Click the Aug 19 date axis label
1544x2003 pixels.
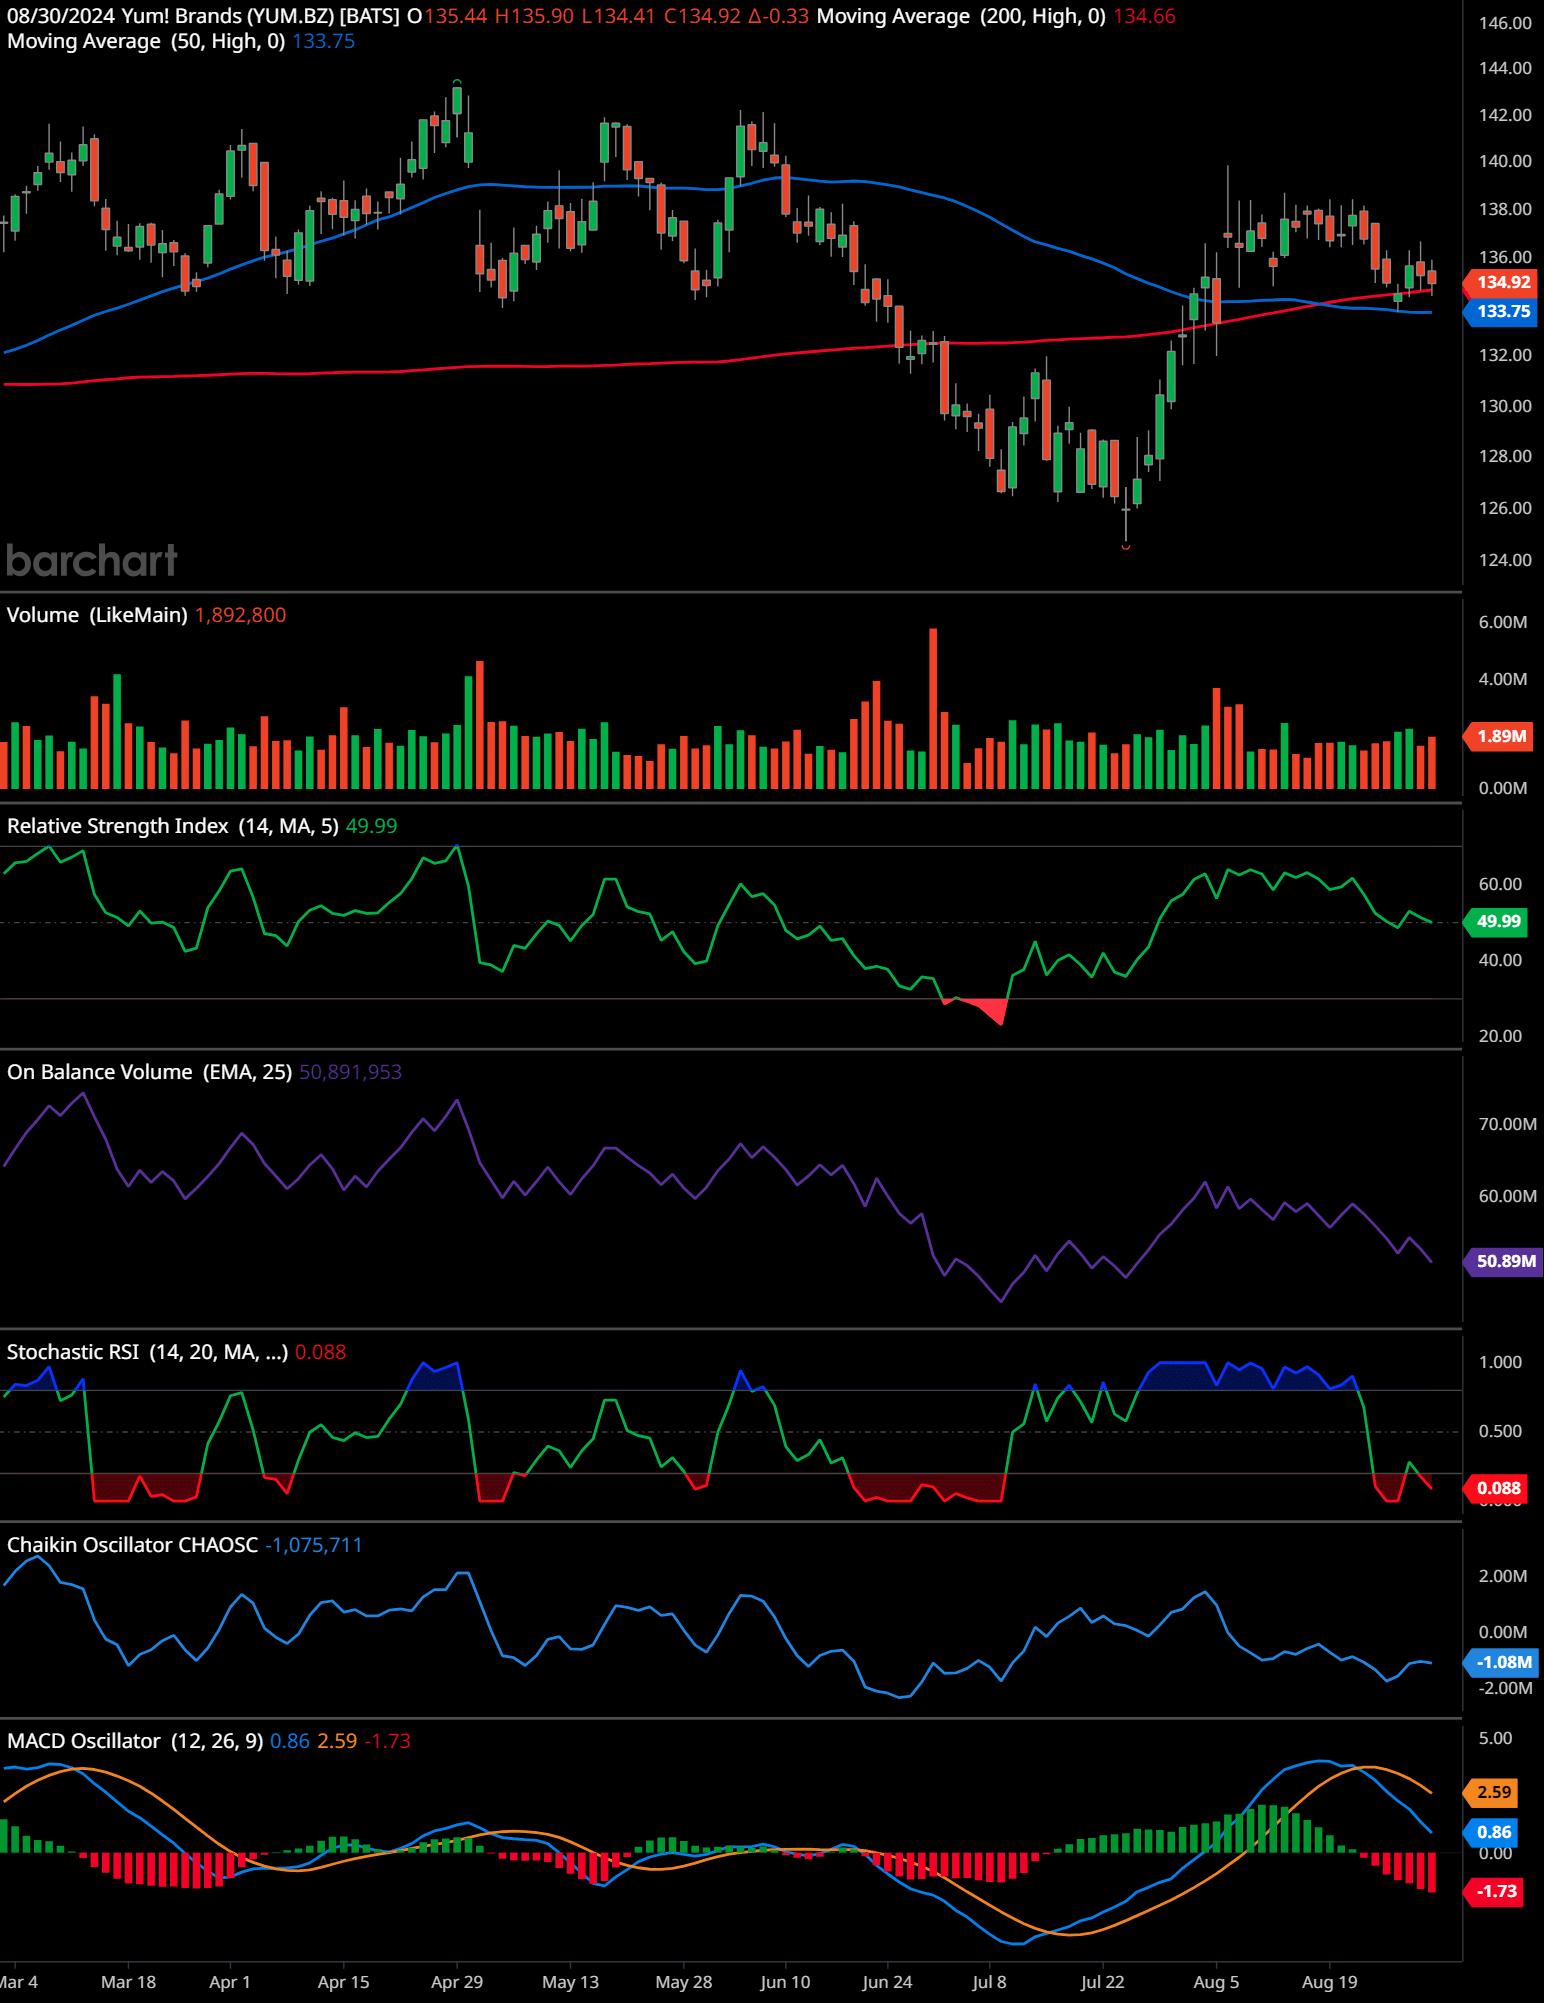1330,1982
